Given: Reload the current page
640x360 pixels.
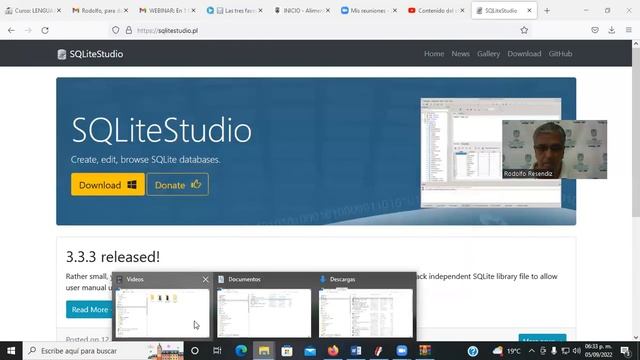Looking at the screenshot, I should pos(45,30).
